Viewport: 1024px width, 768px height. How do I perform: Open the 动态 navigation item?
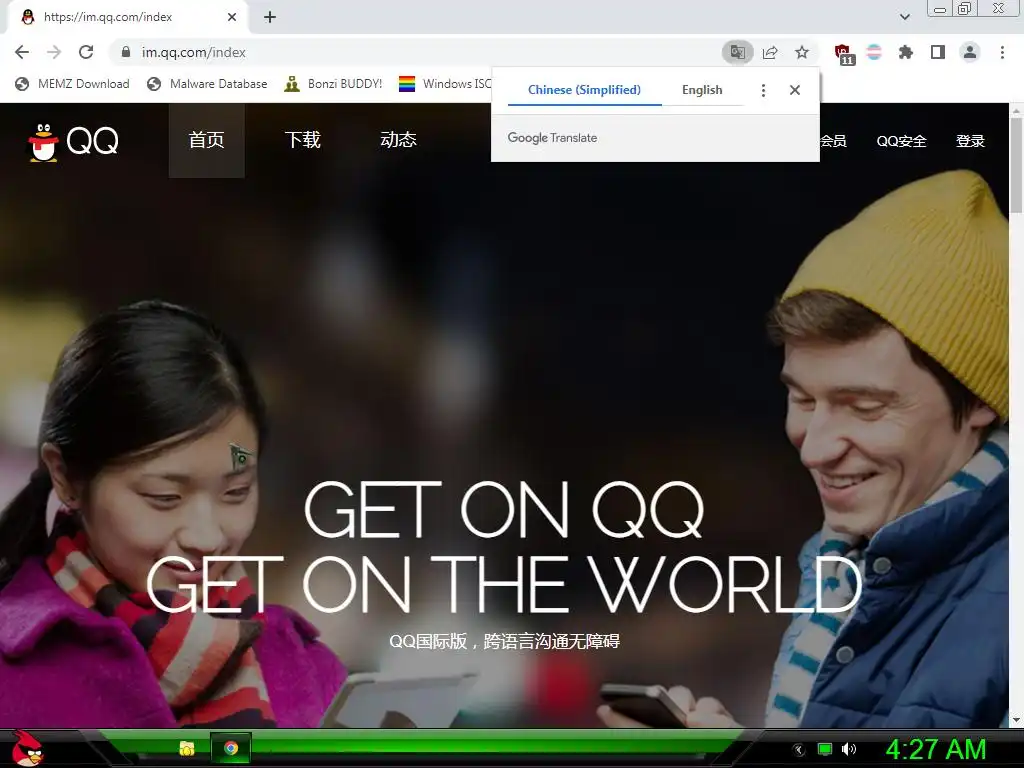398,140
